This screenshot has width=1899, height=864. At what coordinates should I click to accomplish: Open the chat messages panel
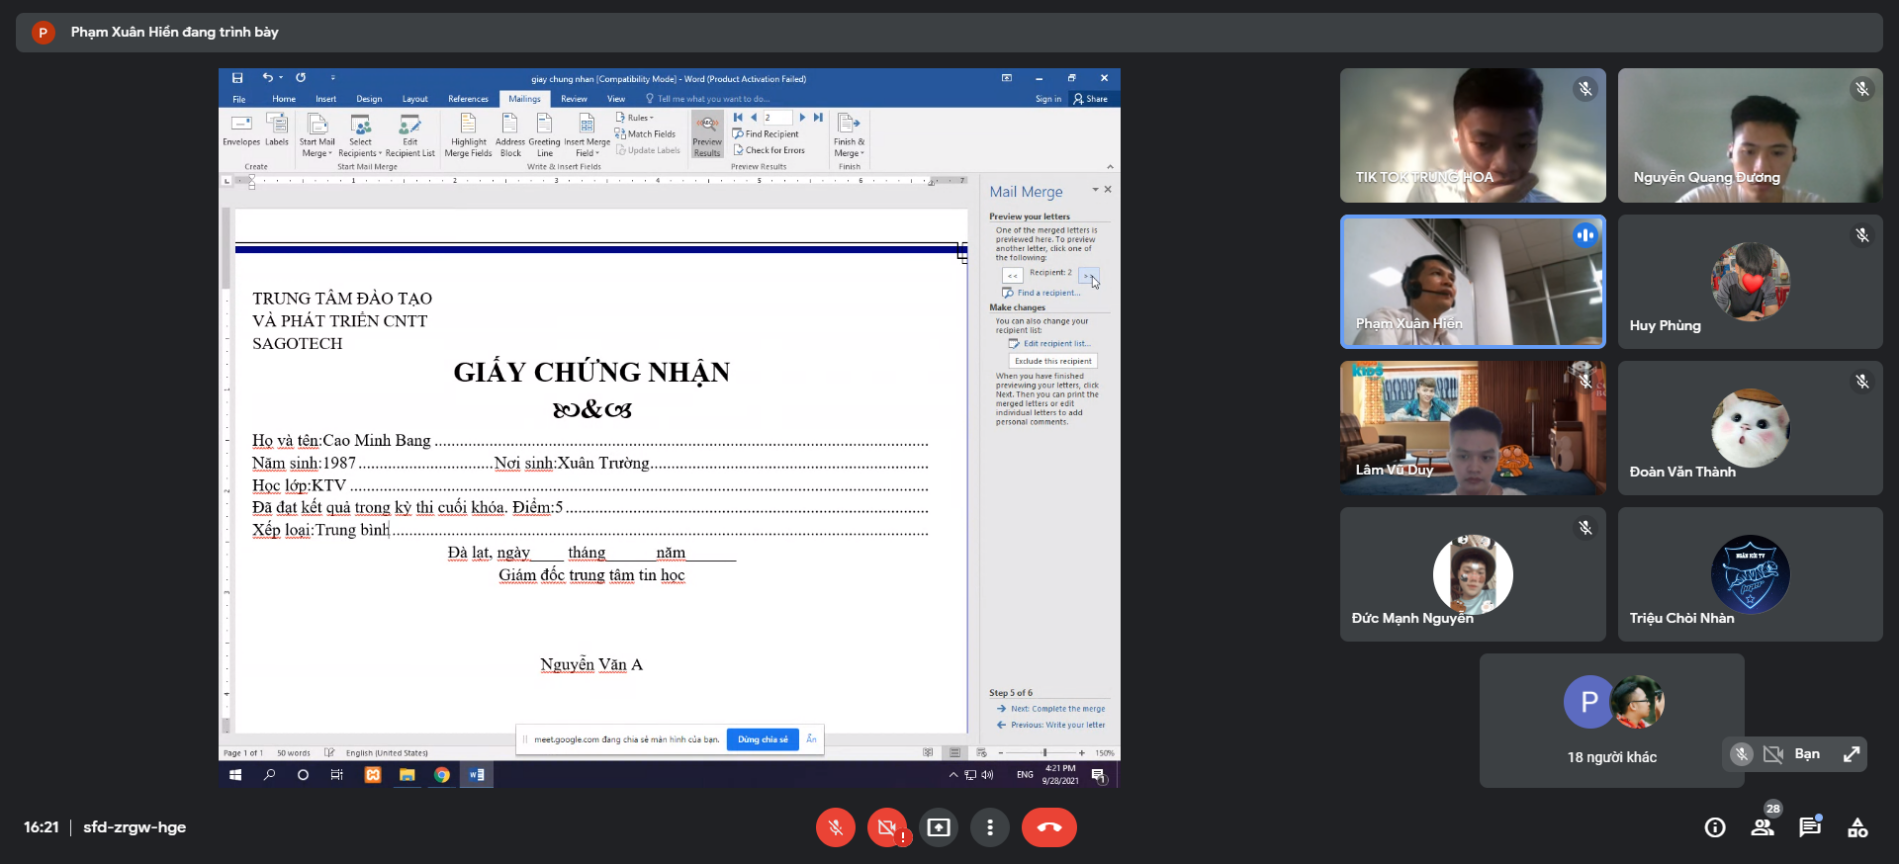[1810, 827]
